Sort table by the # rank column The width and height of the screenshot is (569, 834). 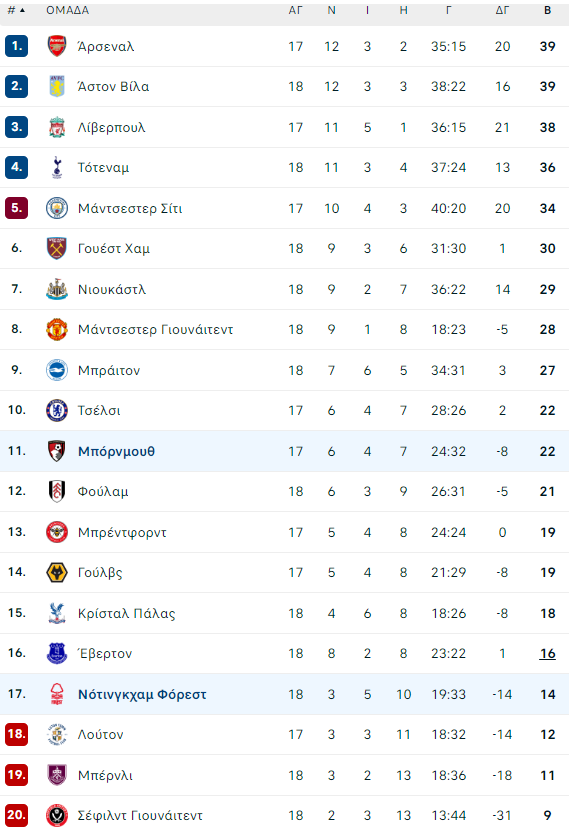coord(16,10)
